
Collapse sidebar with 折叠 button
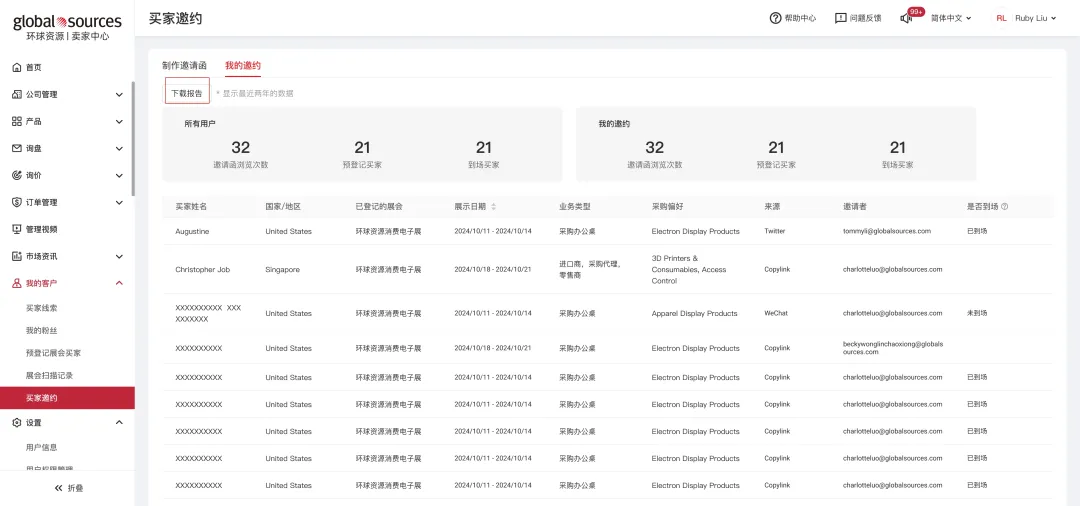68,488
